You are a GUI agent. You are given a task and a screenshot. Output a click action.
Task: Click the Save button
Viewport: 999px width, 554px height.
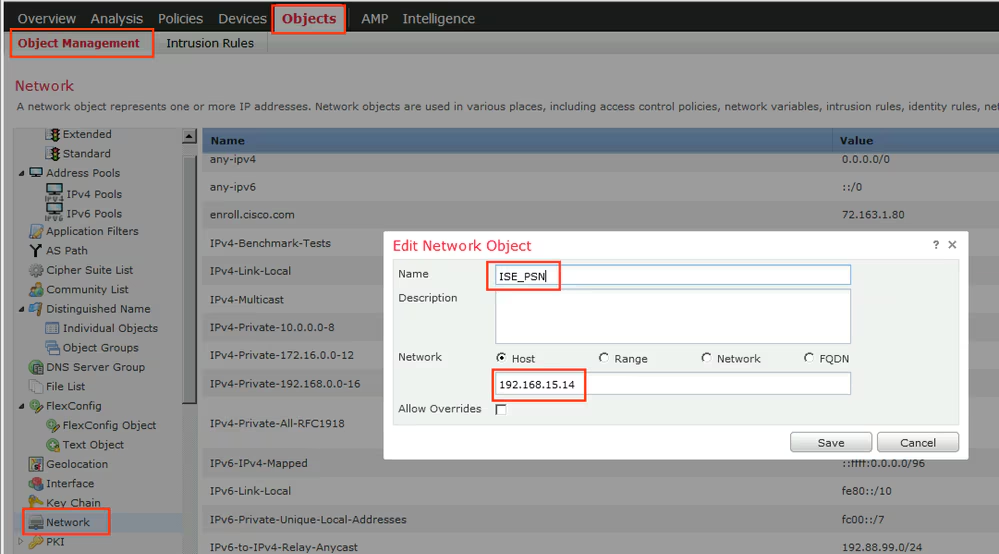tap(830, 442)
